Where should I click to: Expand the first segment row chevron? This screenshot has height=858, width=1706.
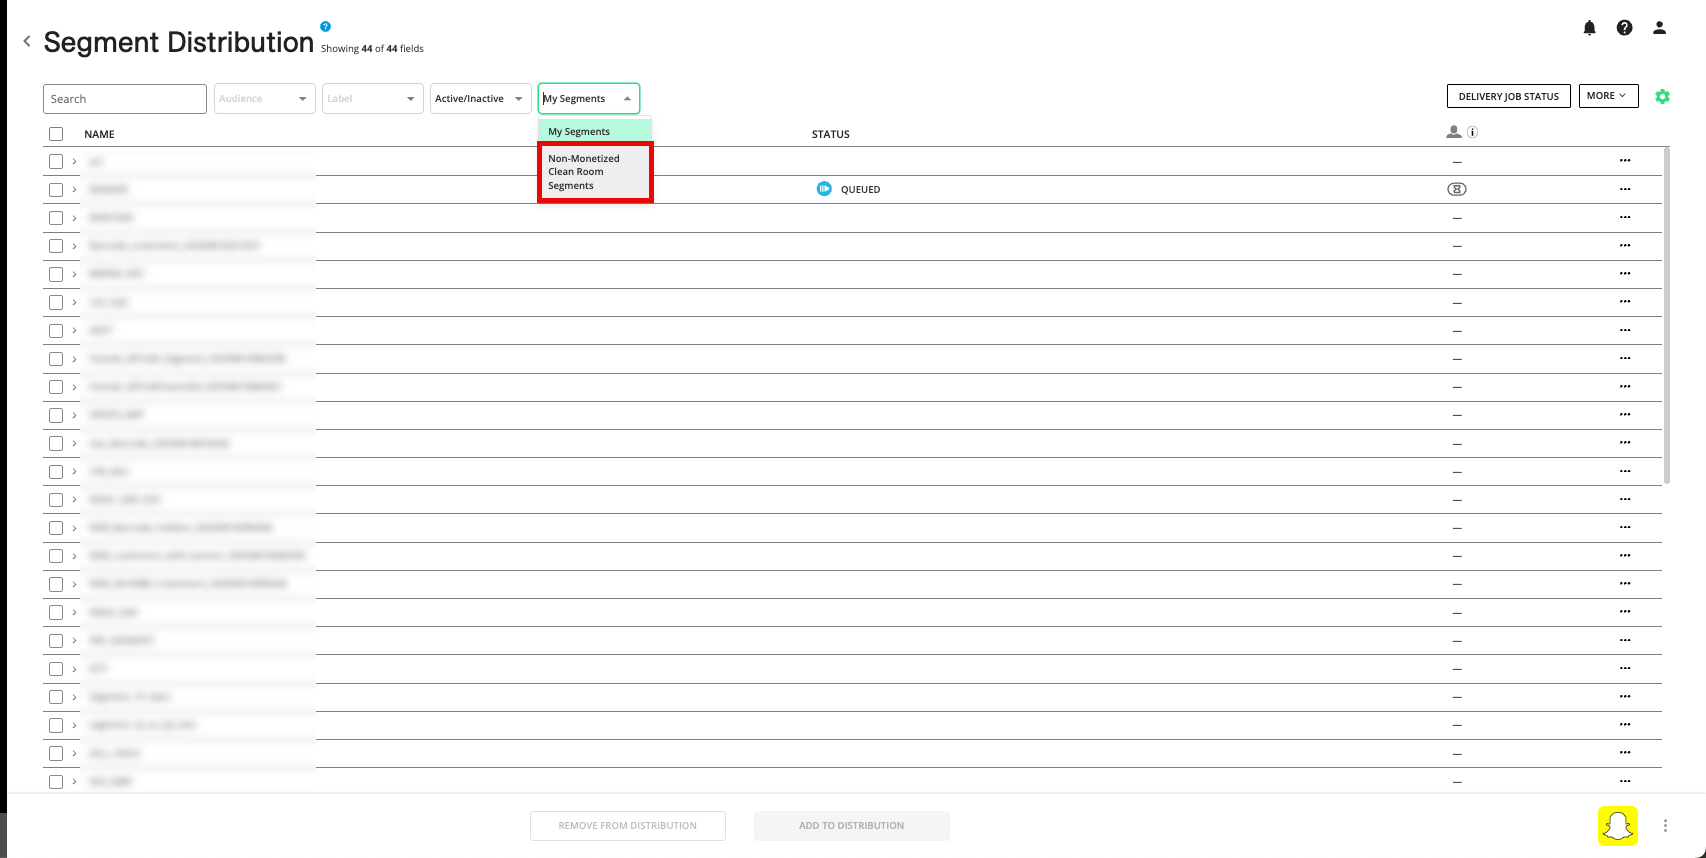point(74,161)
